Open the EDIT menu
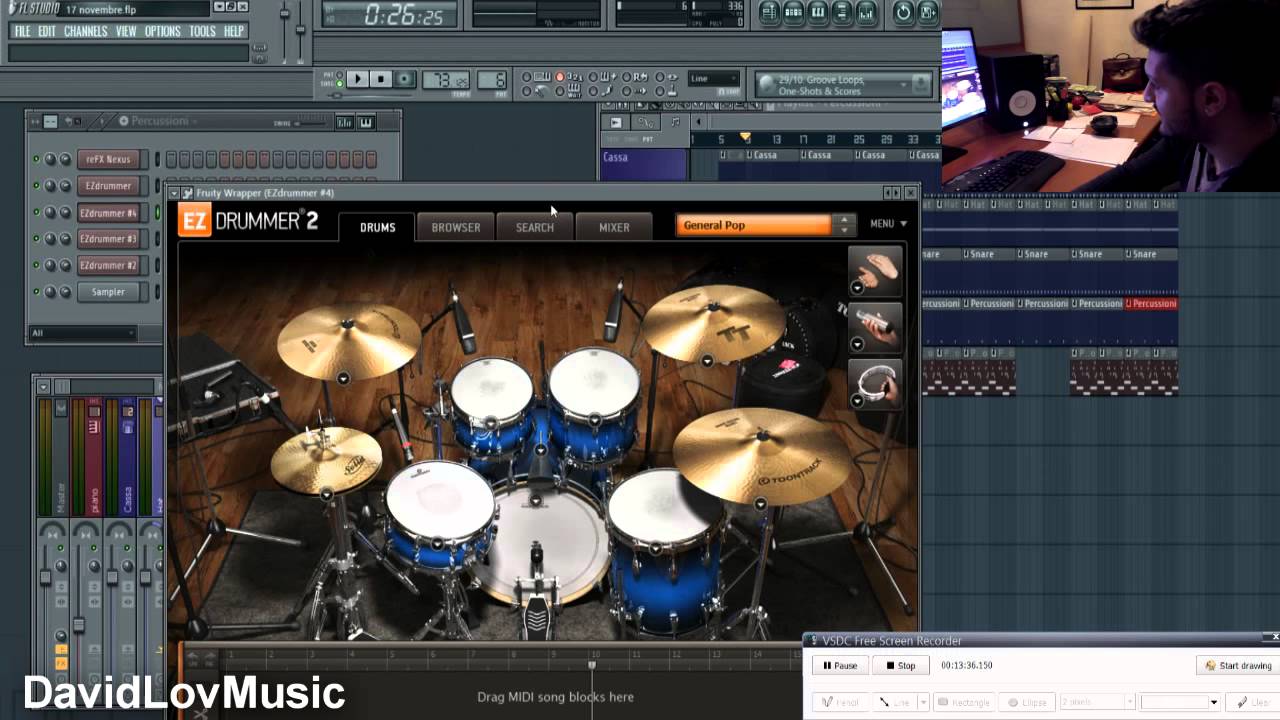This screenshot has width=1280, height=720. click(x=47, y=31)
